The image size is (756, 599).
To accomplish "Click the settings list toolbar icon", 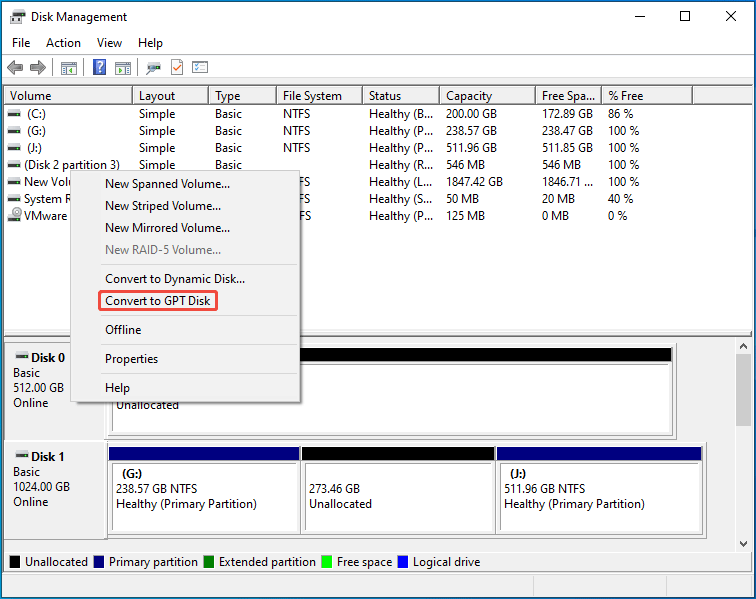I will coord(200,67).
